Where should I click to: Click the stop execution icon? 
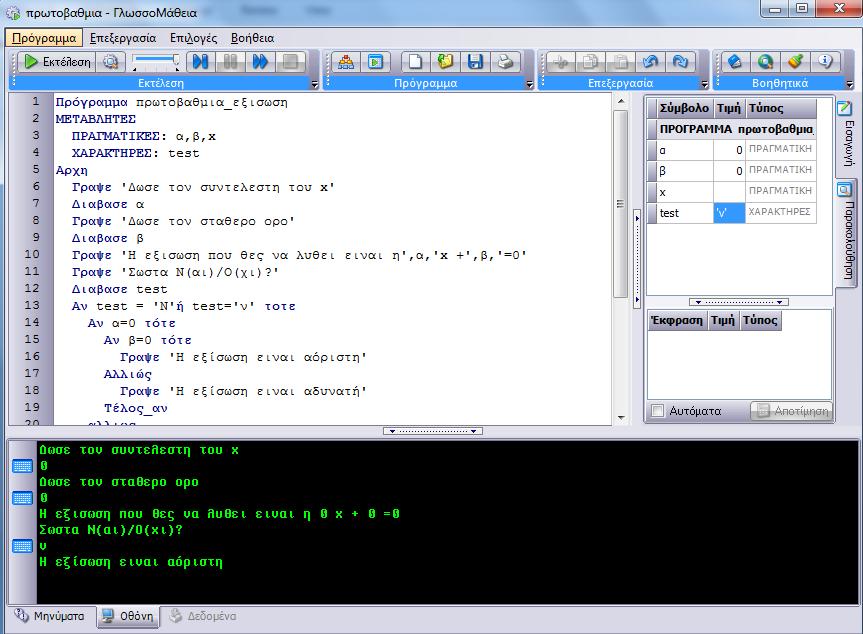point(290,62)
